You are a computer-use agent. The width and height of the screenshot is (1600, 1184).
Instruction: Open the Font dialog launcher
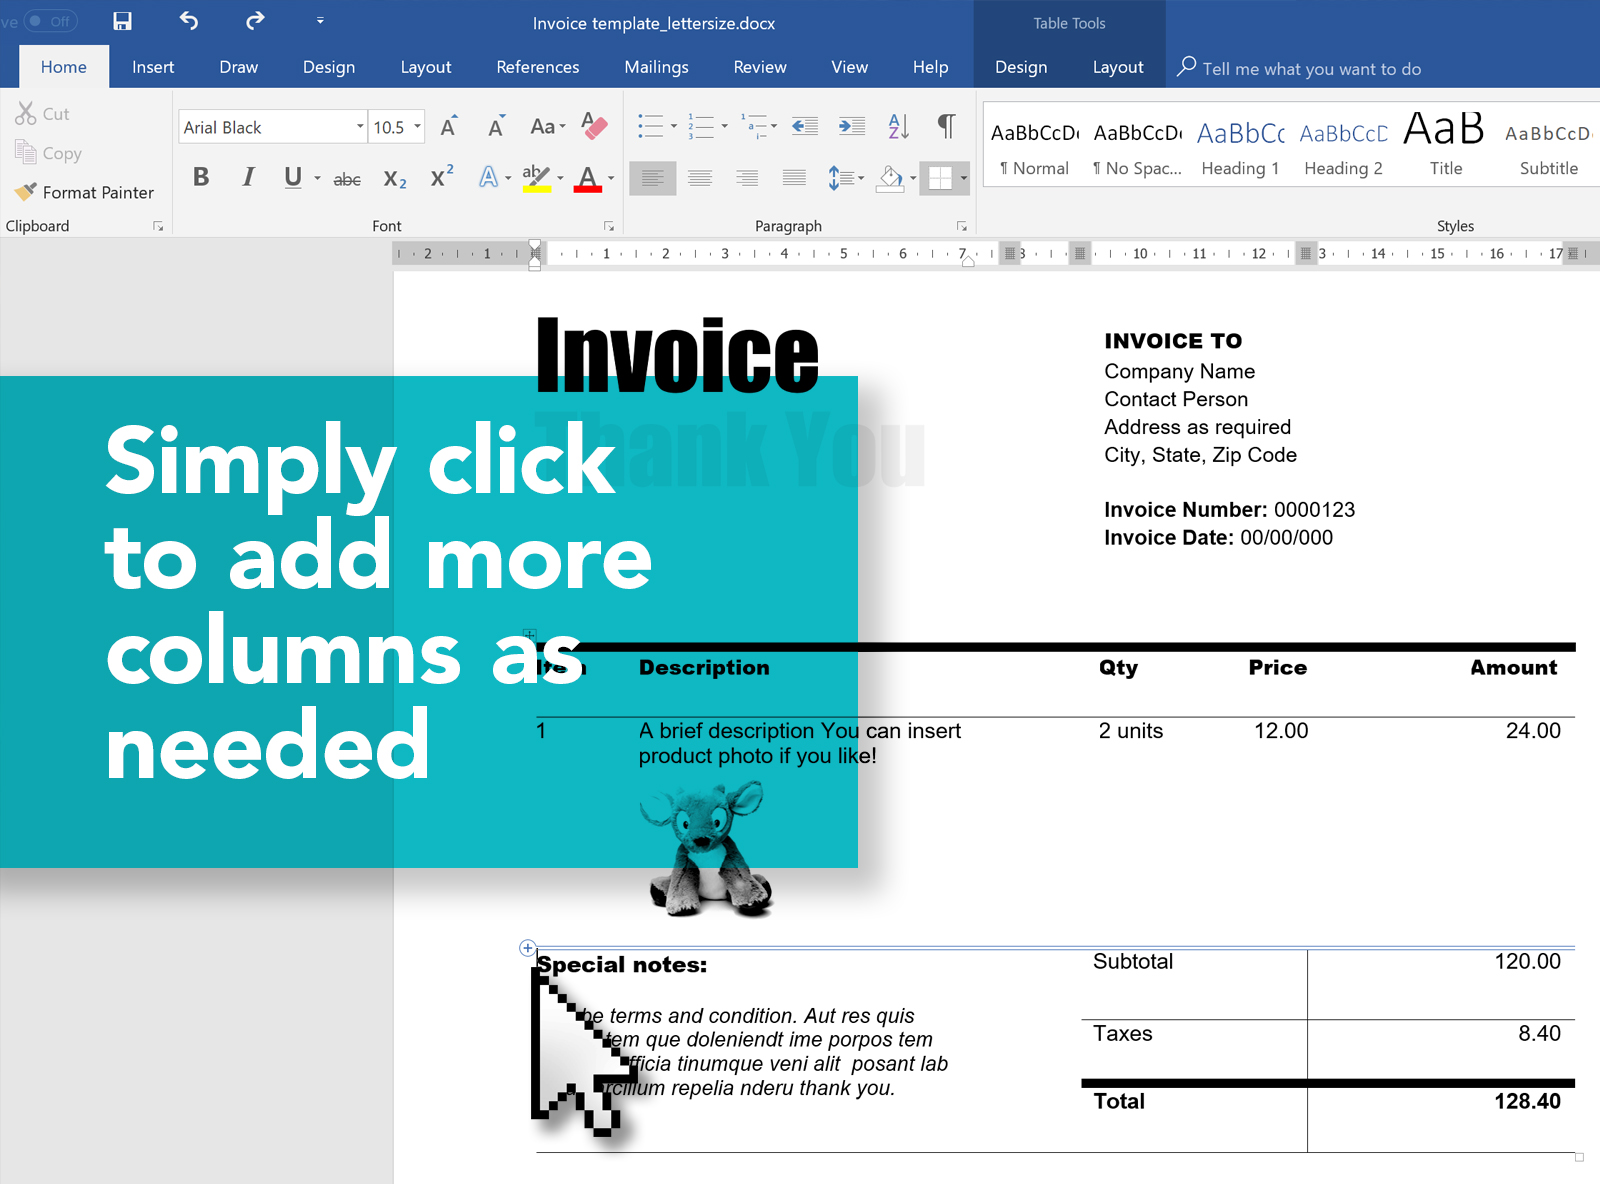(609, 226)
